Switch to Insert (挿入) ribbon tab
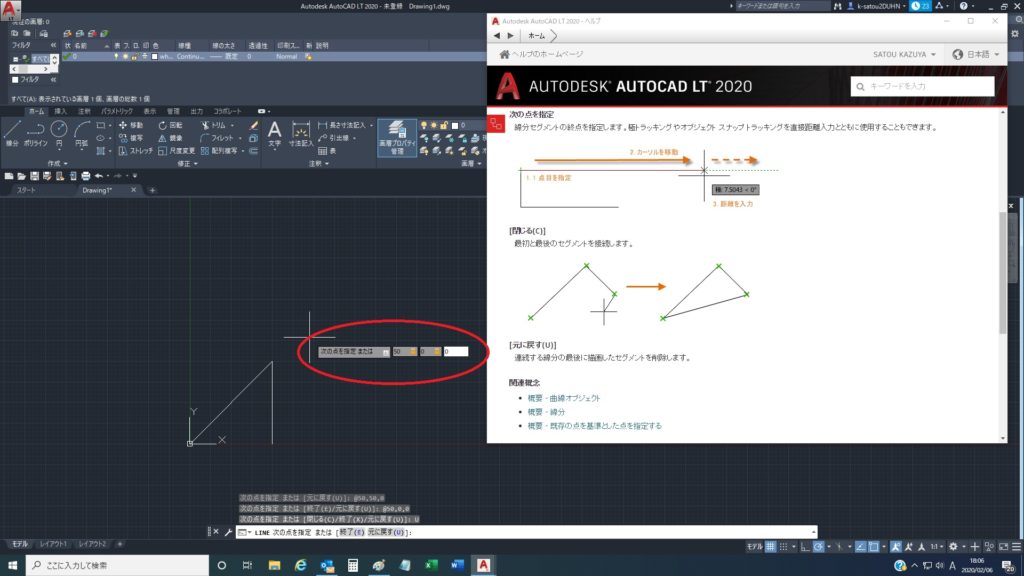The image size is (1024, 576). (x=60, y=112)
